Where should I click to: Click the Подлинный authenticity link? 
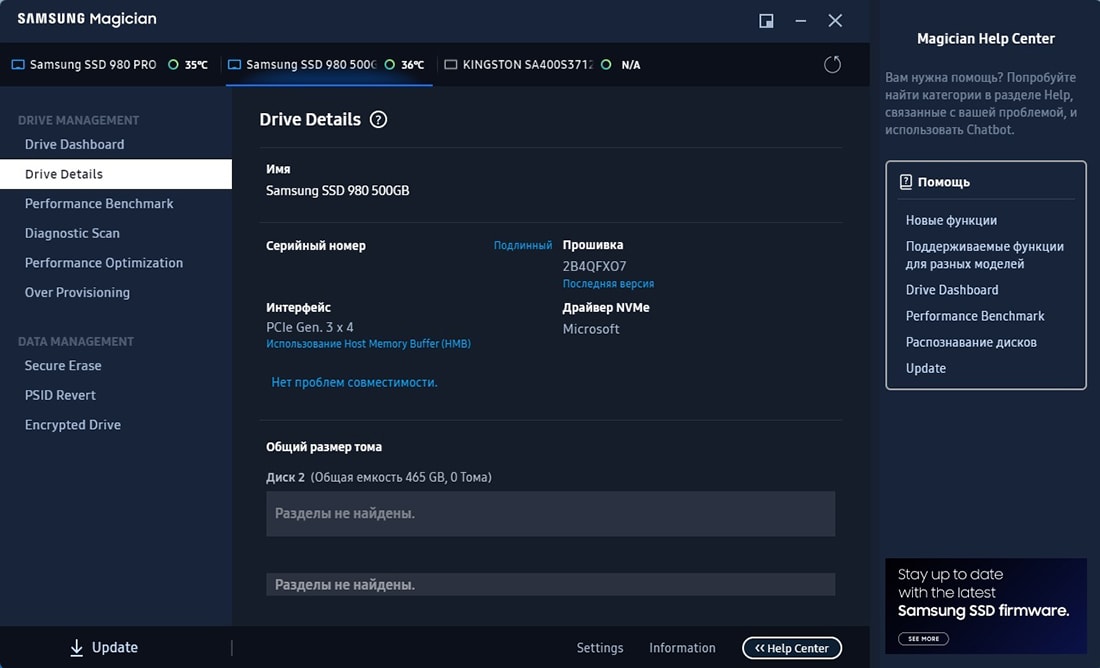pyautogui.click(x=523, y=246)
